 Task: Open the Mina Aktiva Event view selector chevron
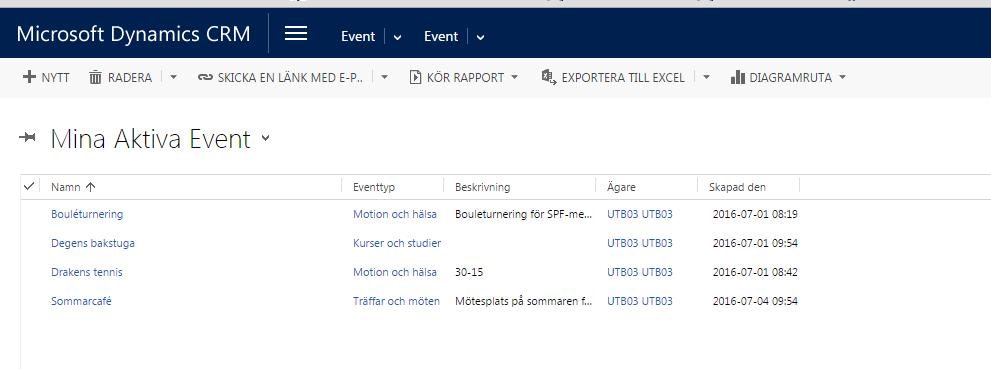[265, 138]
